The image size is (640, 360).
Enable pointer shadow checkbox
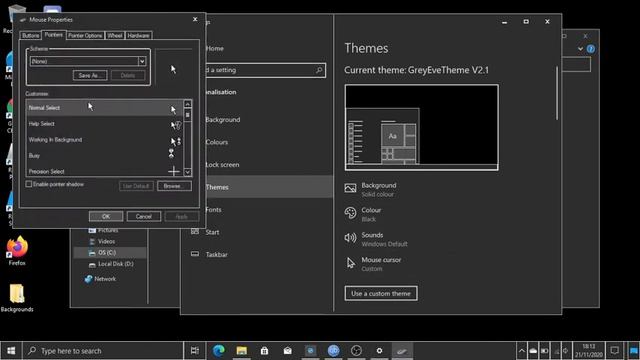(29, 184)
